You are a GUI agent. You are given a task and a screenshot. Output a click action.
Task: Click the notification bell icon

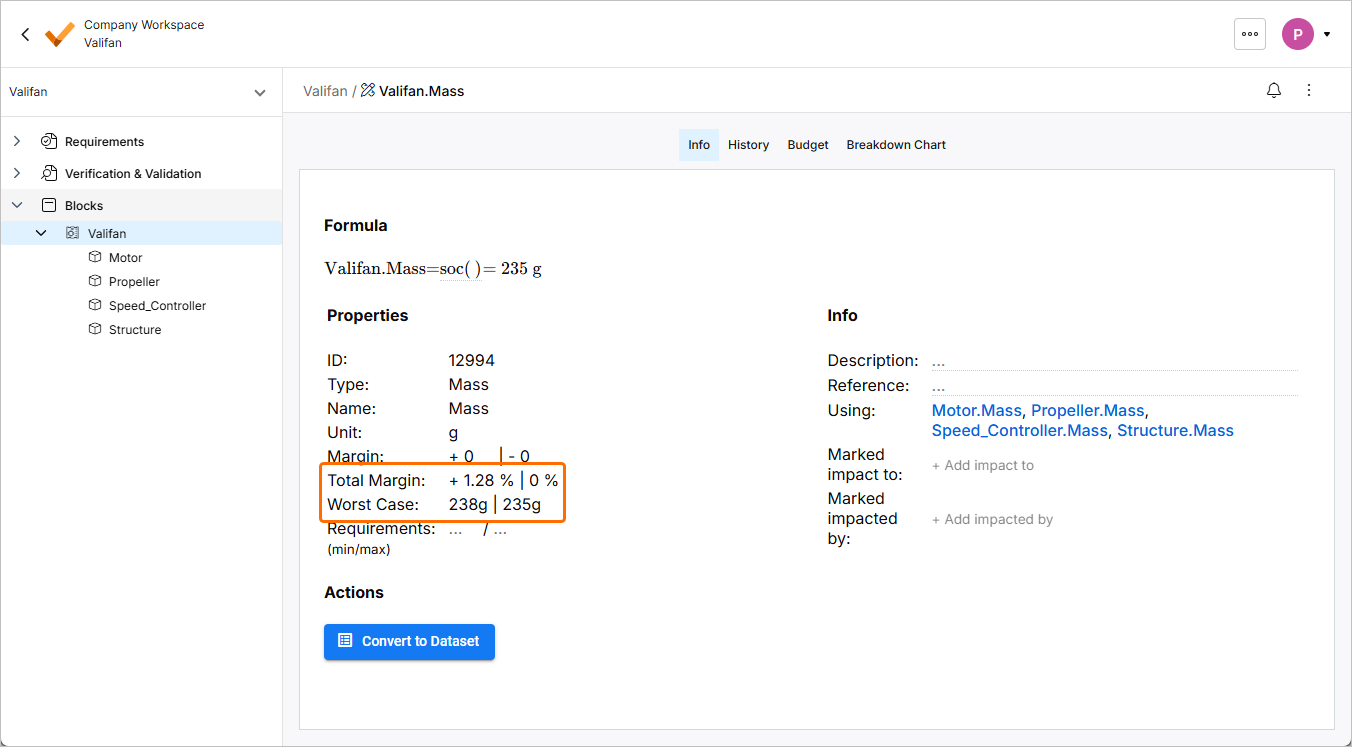point(1274,91)
